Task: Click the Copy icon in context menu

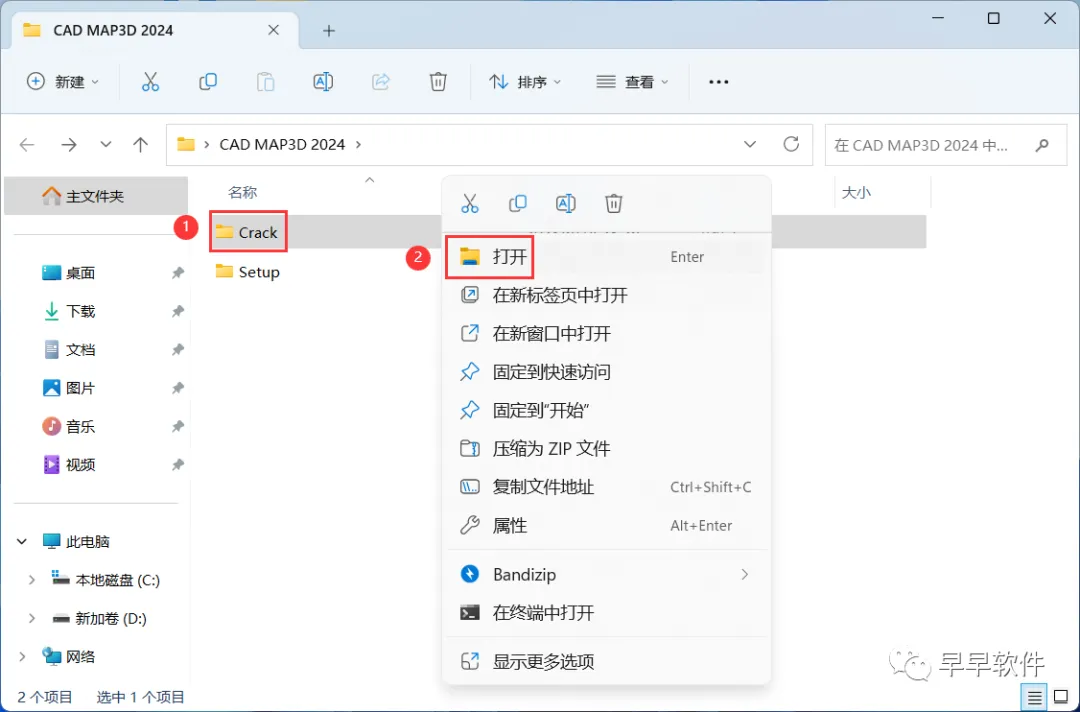Action: [x=517, y=203]
